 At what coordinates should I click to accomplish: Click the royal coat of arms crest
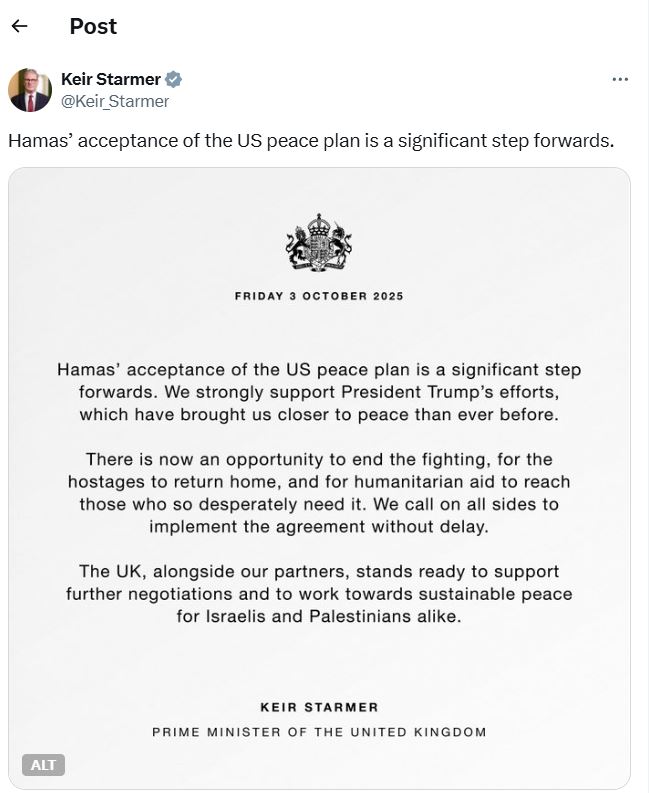(319, 243)
